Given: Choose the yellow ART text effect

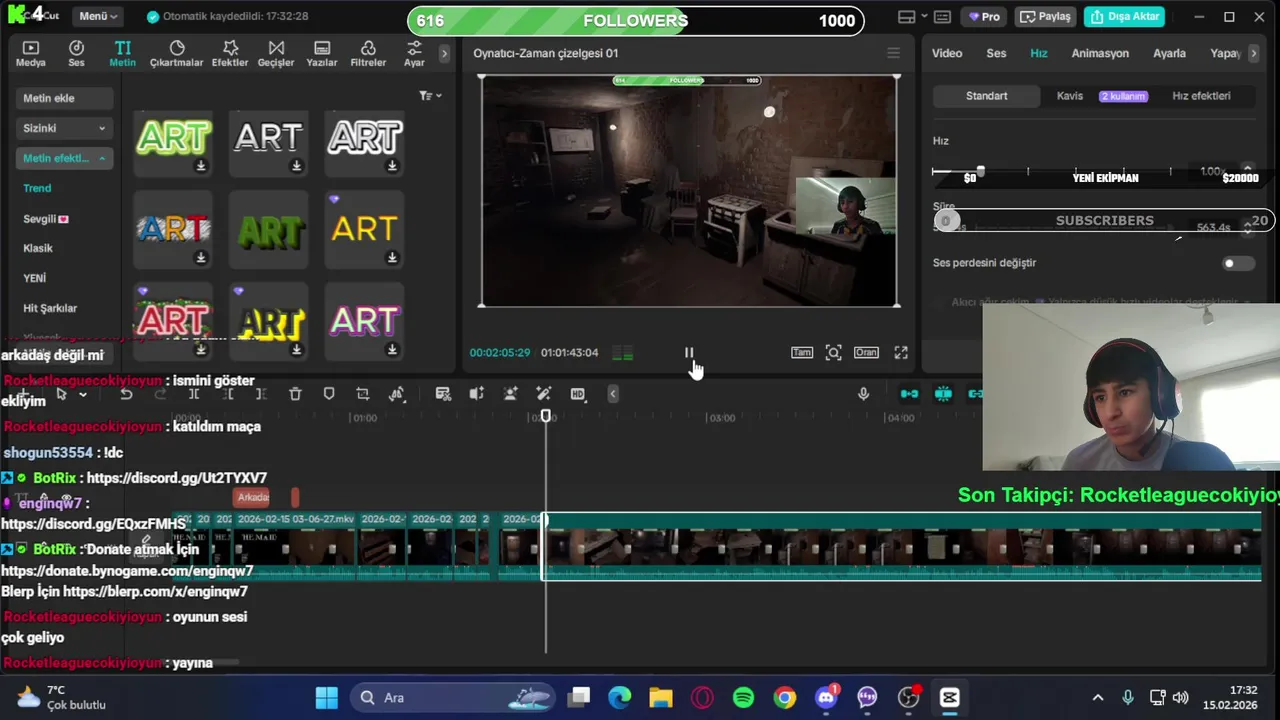Looking at the screenshot, I should point(364,230).
